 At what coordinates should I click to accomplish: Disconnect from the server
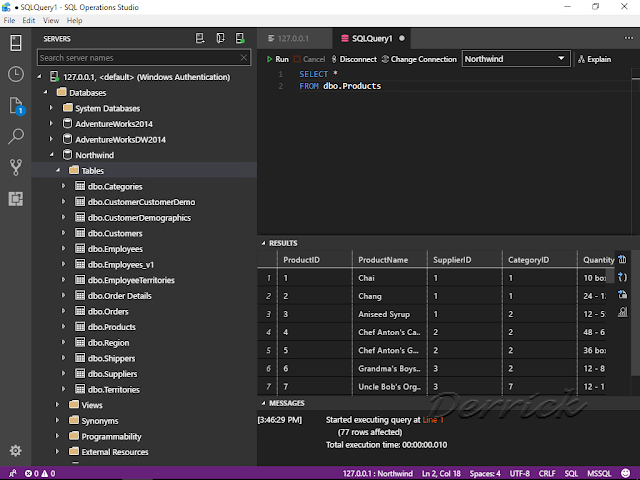(354, 59)
